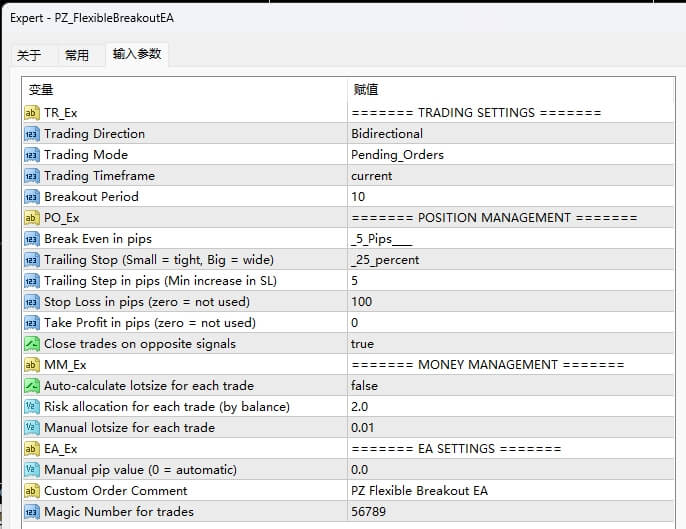The width and height of the screenshot is (686, 529).
Task: Select the Manual lotsize value 0.01
Action: point(363,428)
